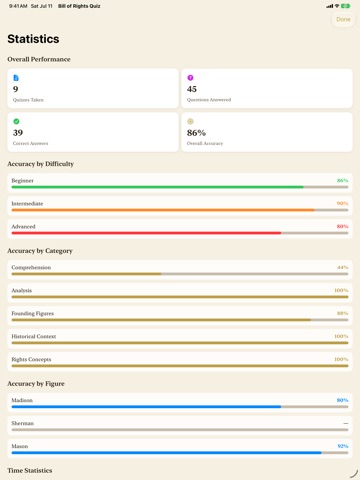Click the Rights Concepts category row

point(180,362)
